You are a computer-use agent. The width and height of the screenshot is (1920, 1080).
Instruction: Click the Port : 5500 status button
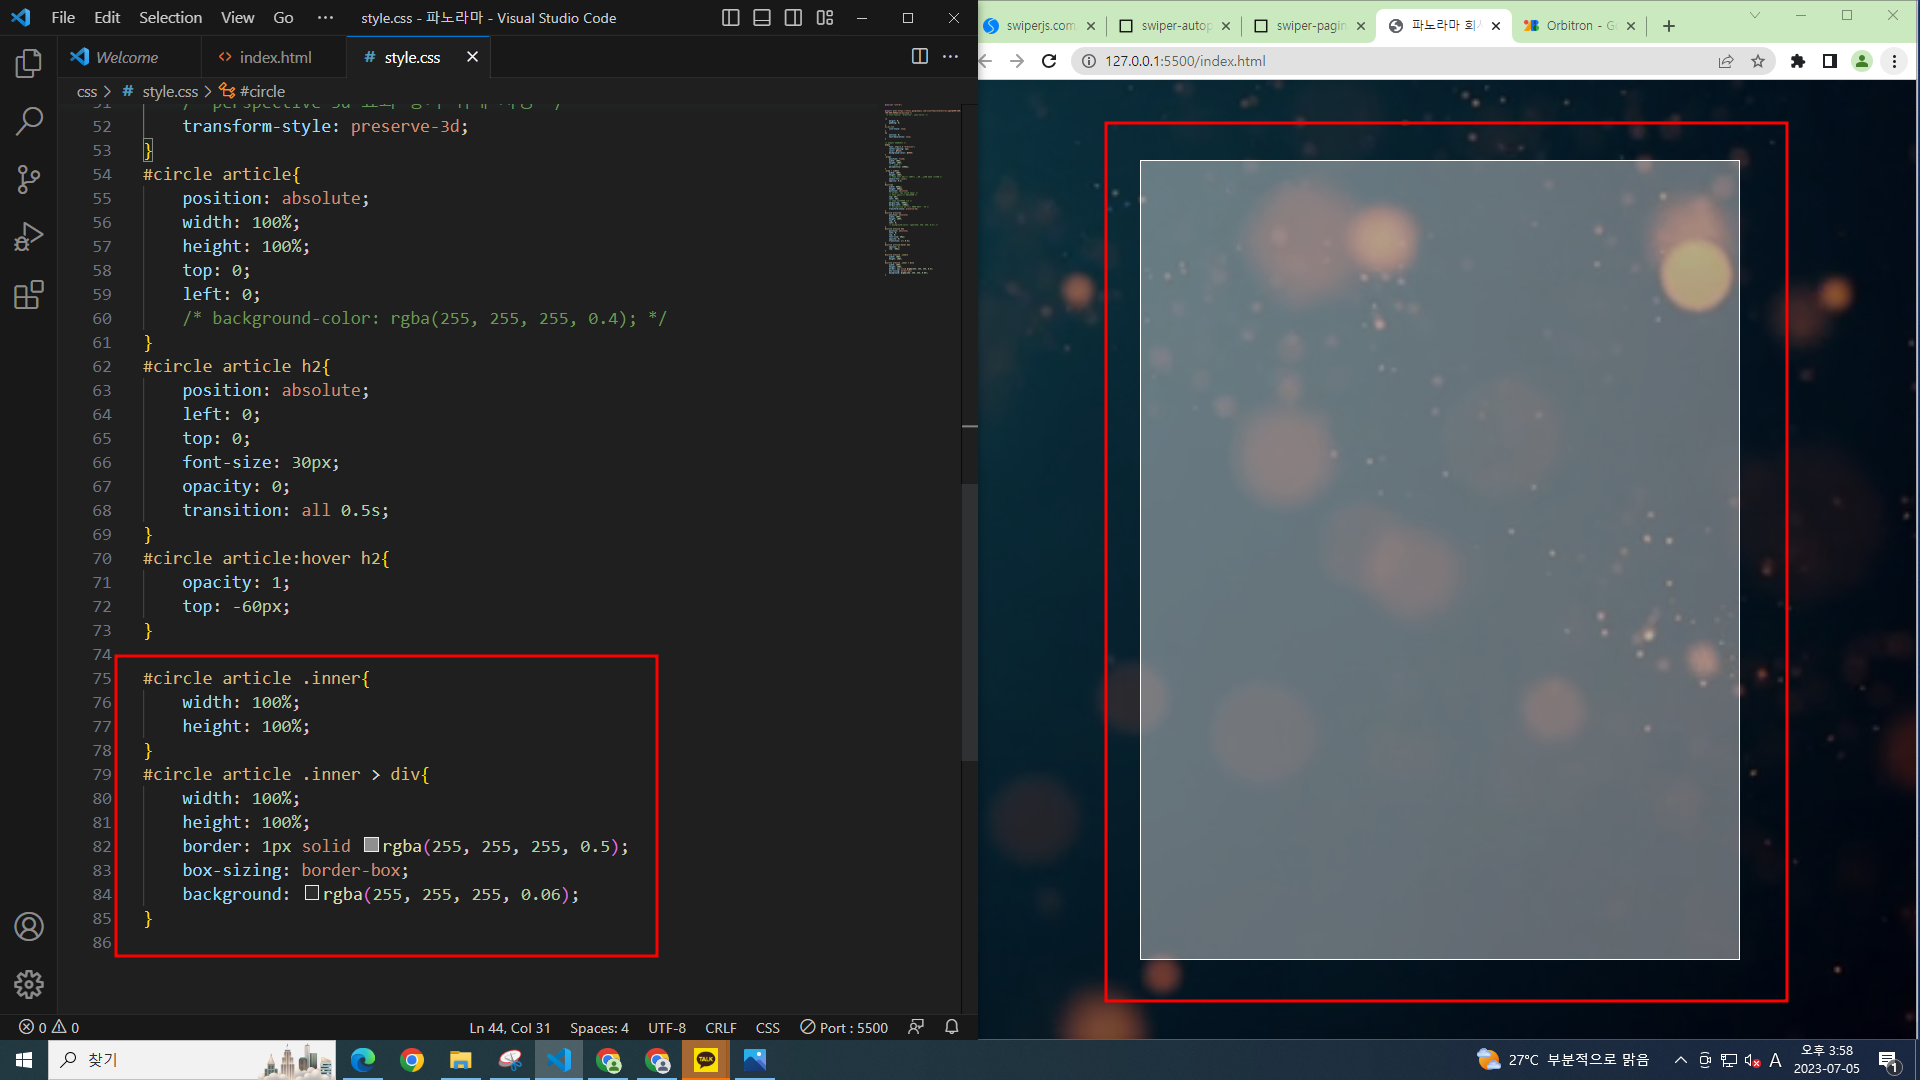(844, 1027)
